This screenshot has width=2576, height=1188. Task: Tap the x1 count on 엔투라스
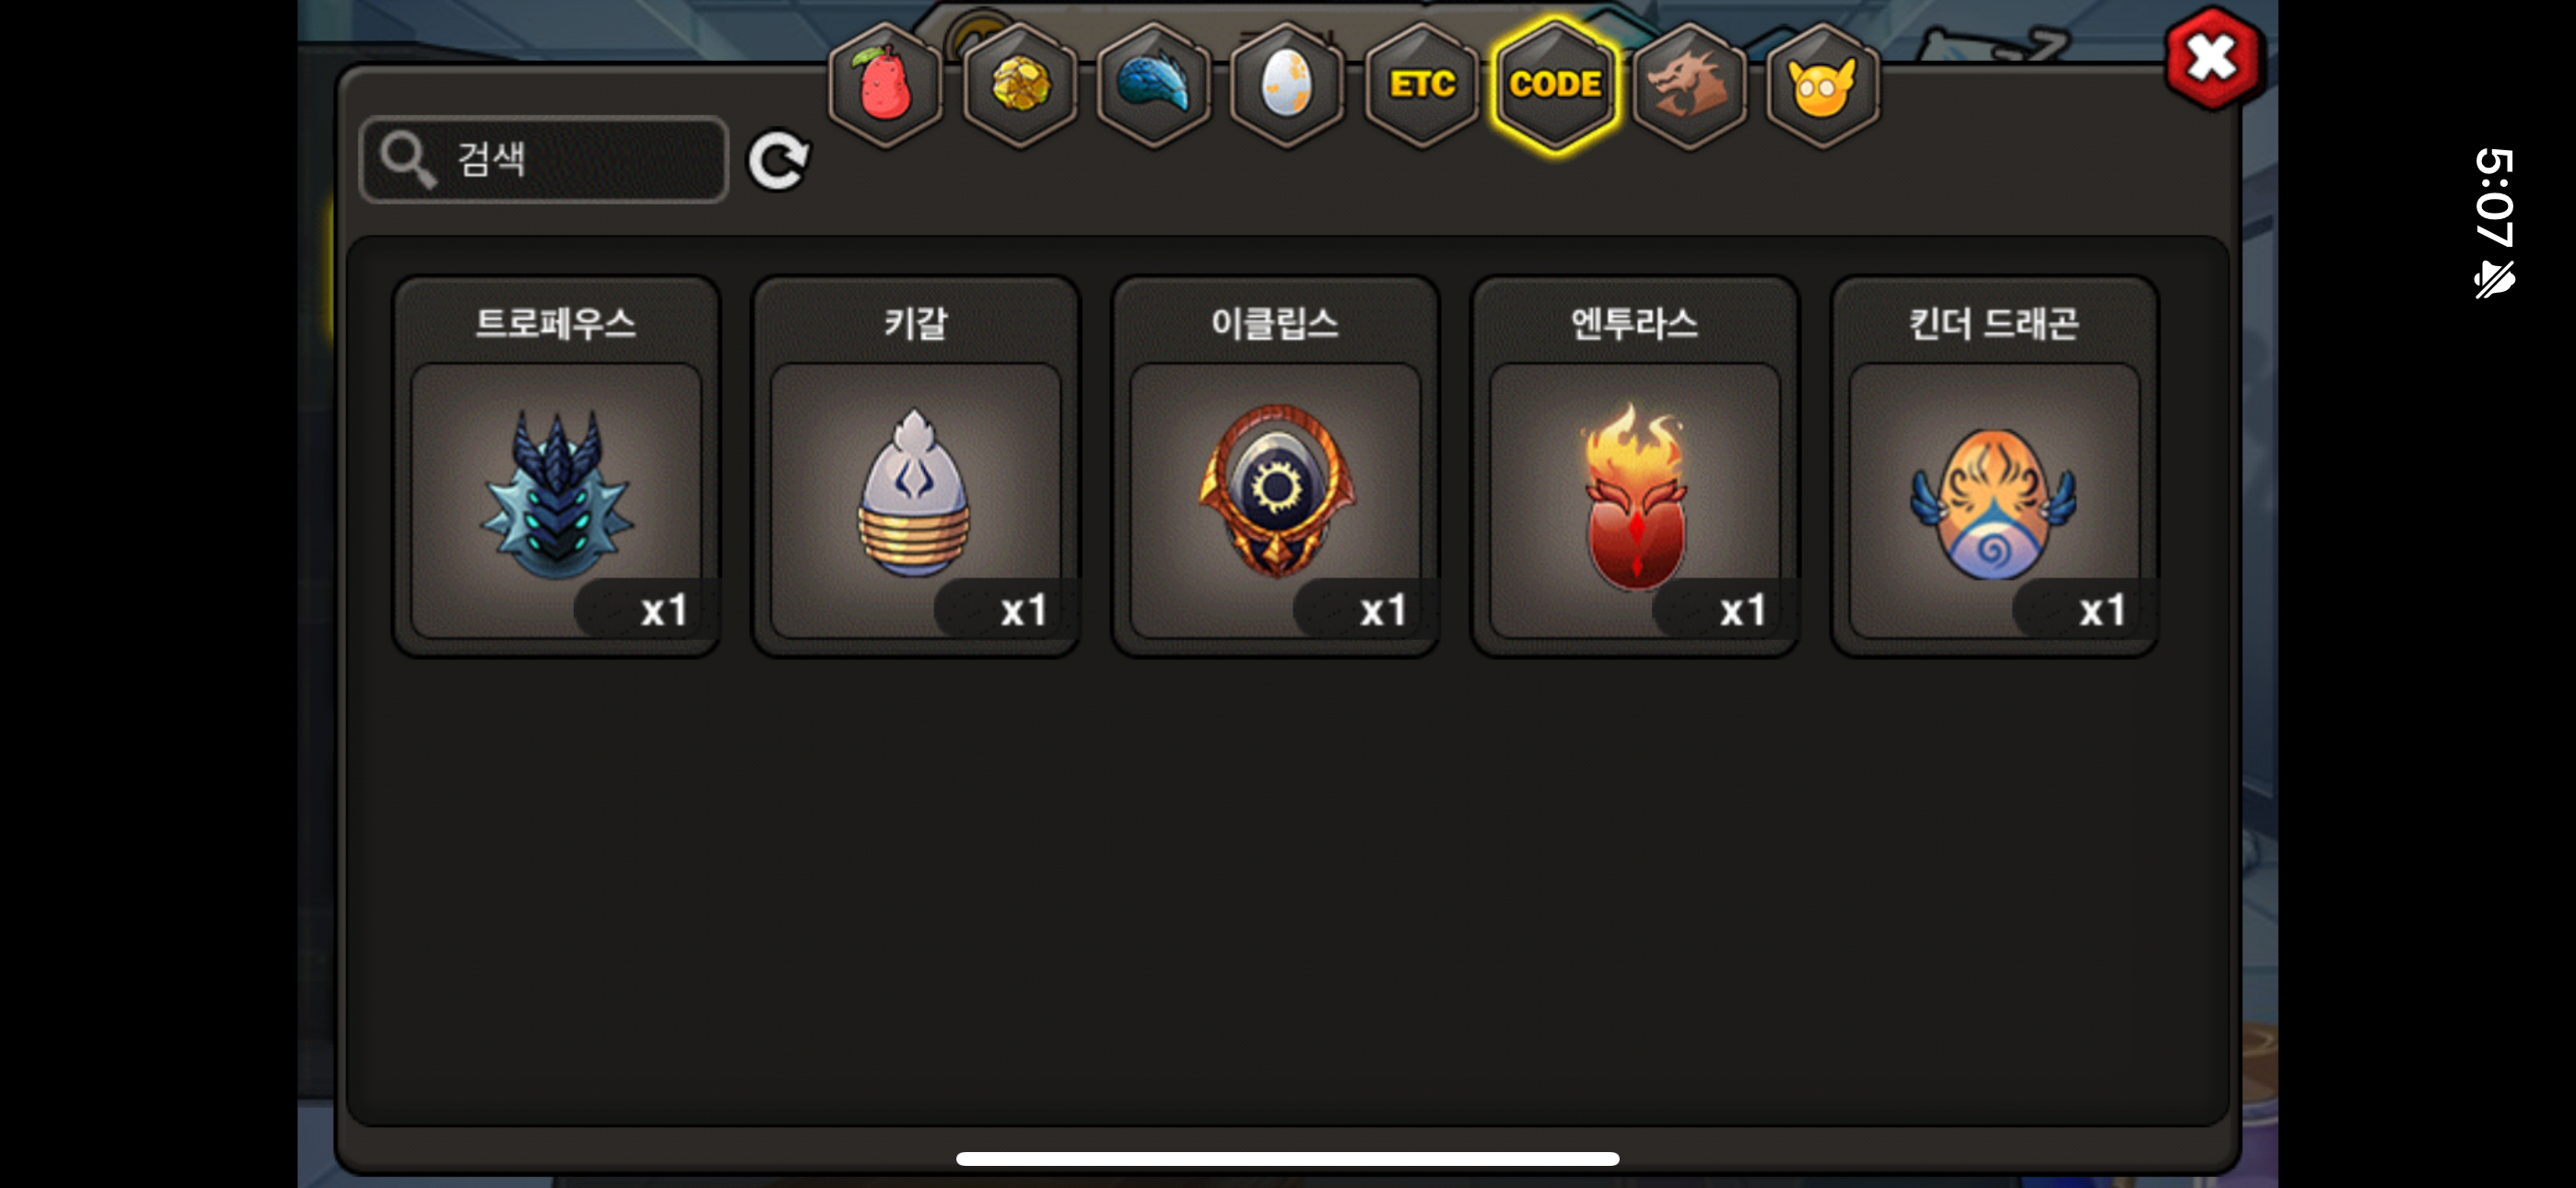click(x=1742, y=609)
